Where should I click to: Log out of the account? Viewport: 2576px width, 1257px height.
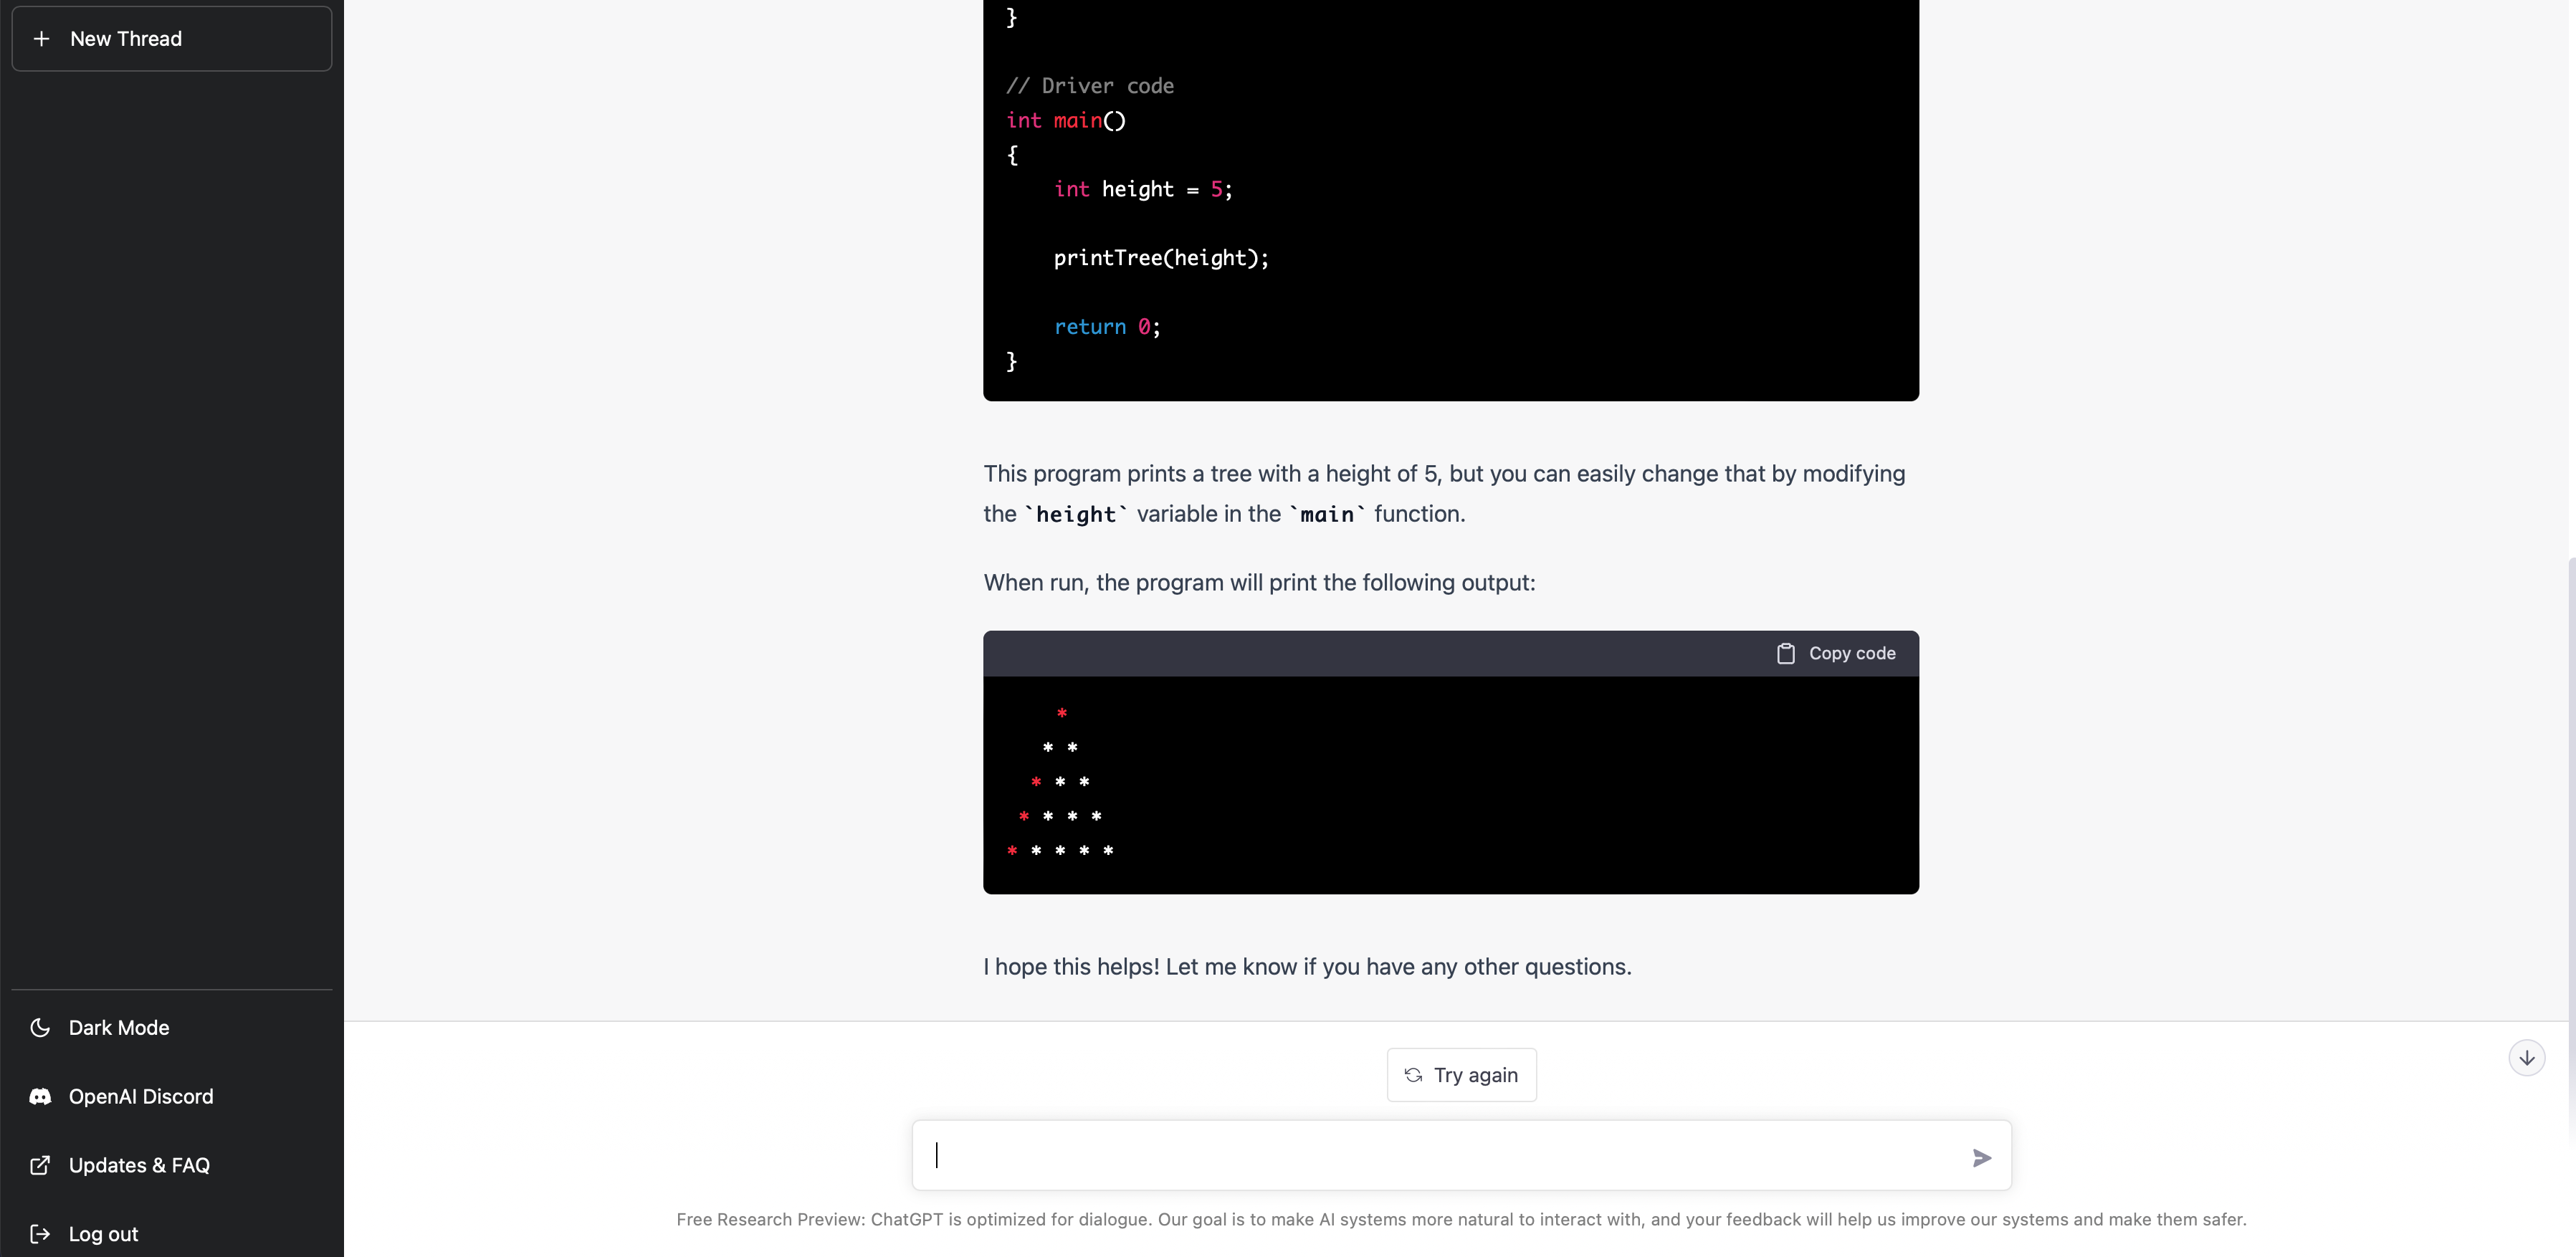(x=103, y=1233)
